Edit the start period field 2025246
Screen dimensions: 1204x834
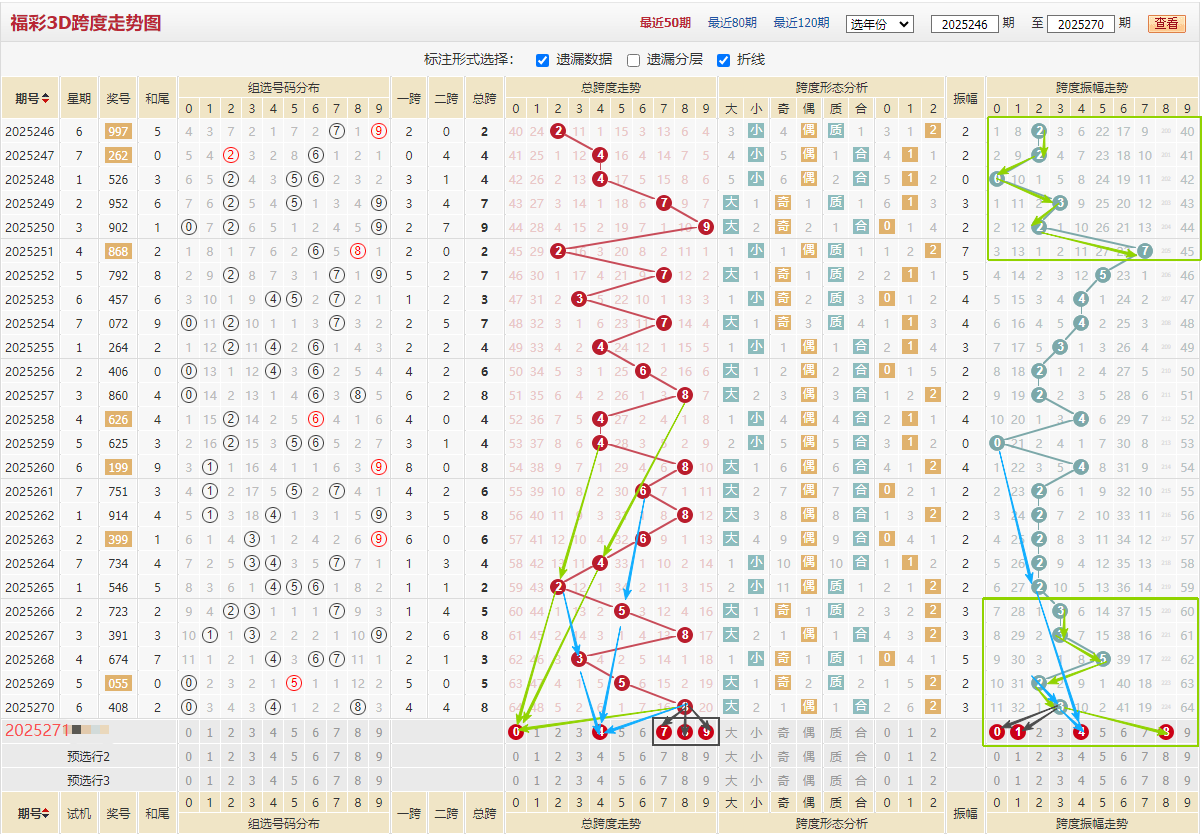point(964,24)
